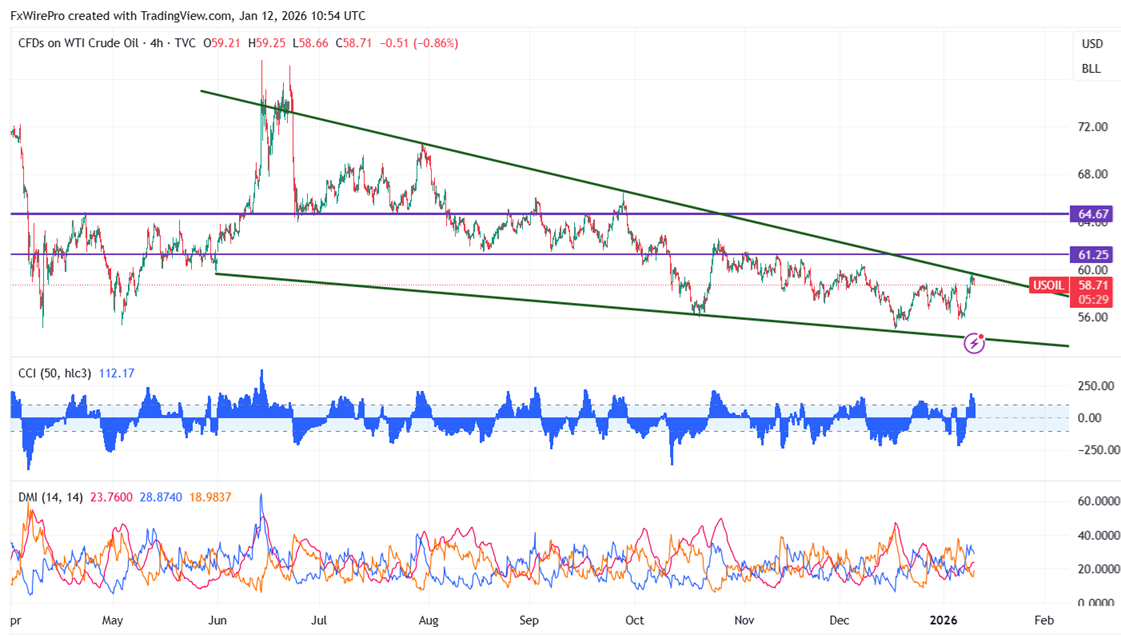Click the 05:29 bar countdown label
The image size is (1121, 637).
[1092, 300]
